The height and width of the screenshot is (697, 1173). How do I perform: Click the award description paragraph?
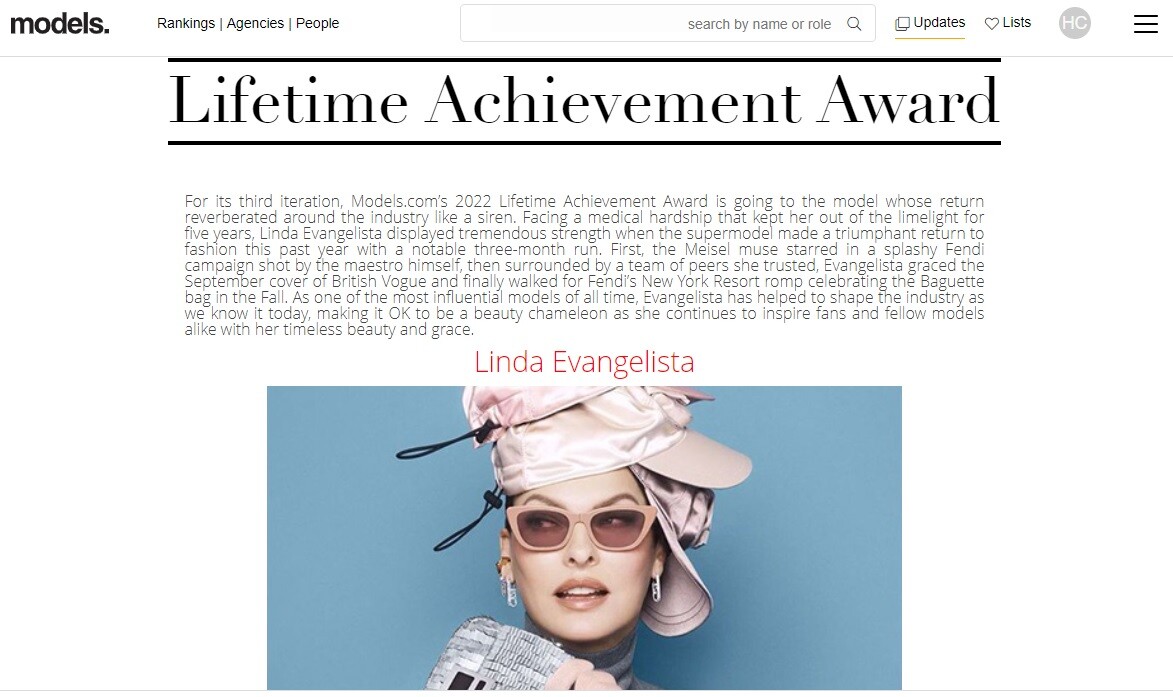pyautogui.click(x=584, y=265)
